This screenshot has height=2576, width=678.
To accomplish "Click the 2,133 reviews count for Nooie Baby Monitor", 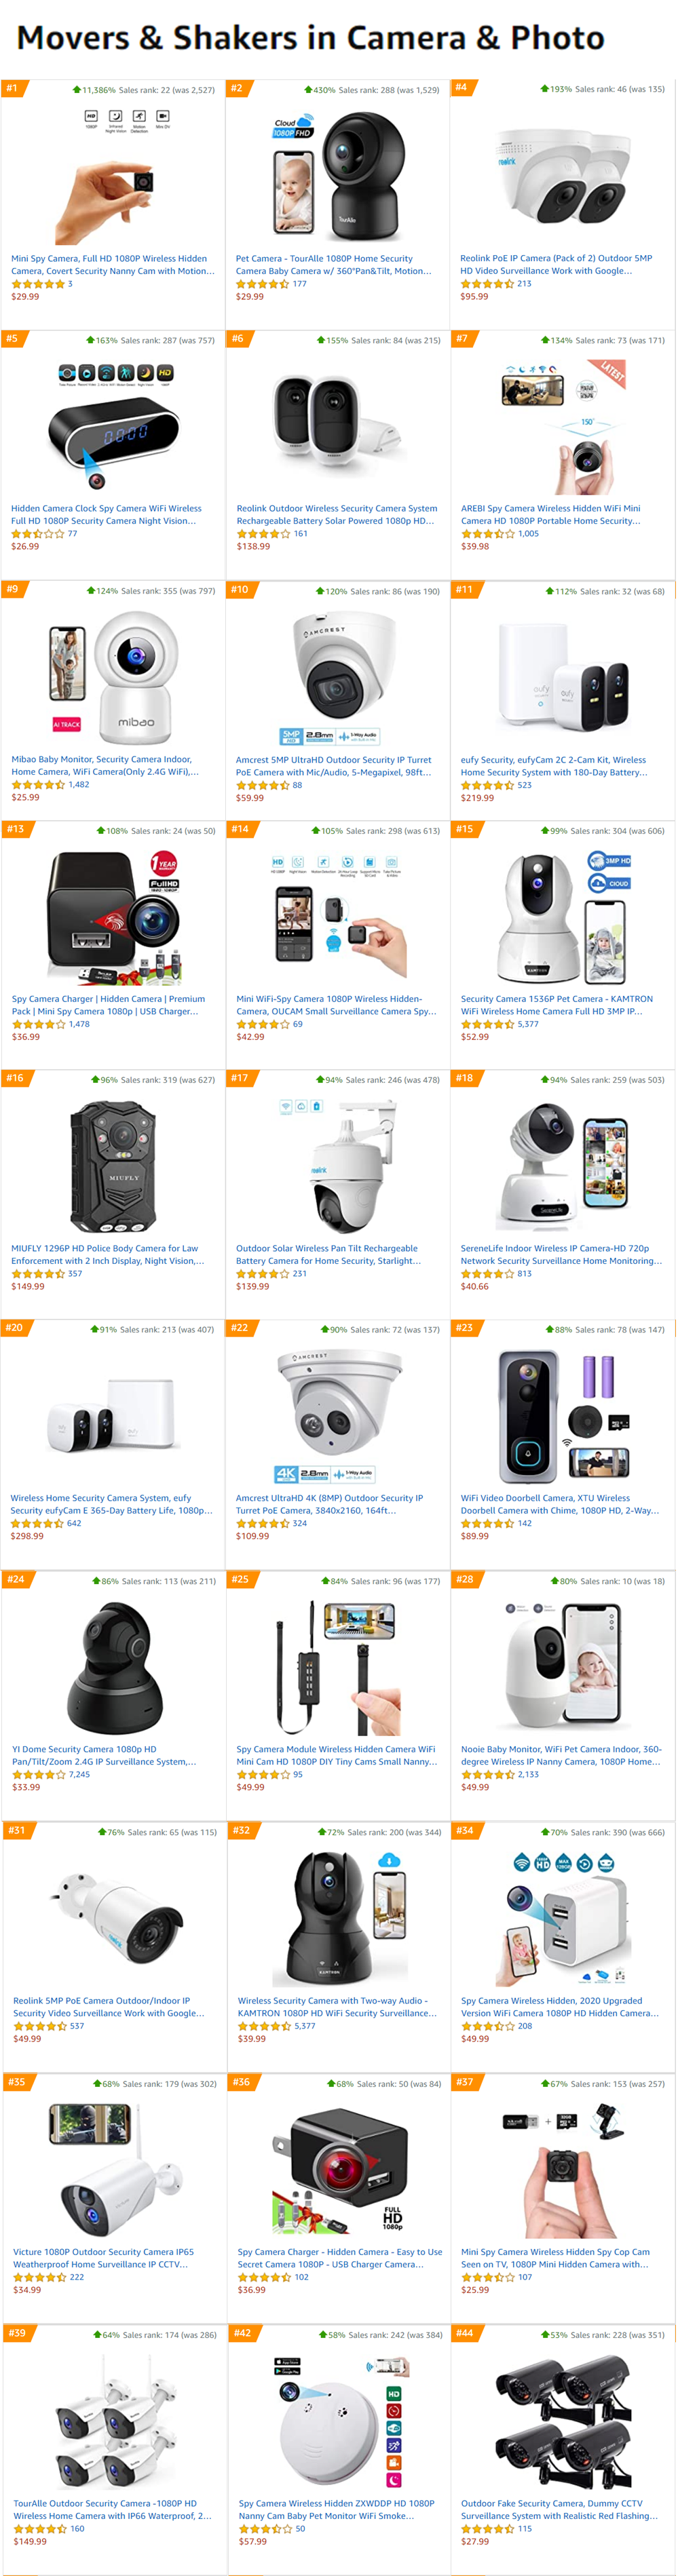I will coord(528,1774).
